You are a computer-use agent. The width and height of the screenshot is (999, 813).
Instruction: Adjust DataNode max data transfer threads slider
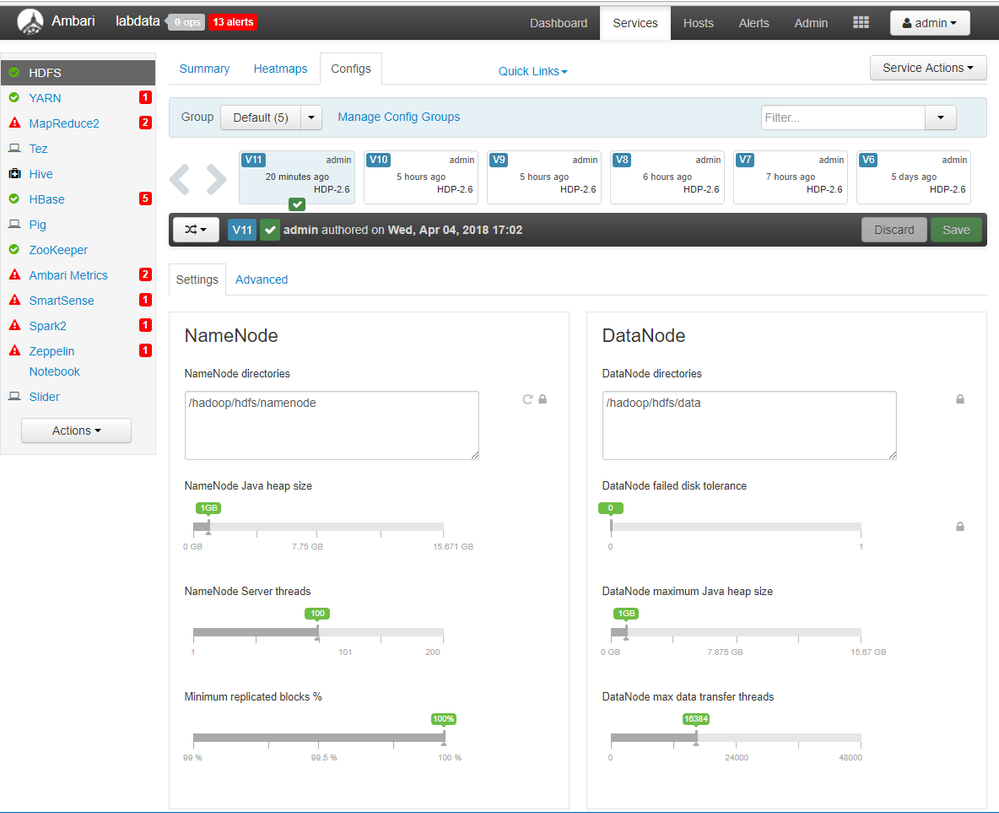(696, 738)
